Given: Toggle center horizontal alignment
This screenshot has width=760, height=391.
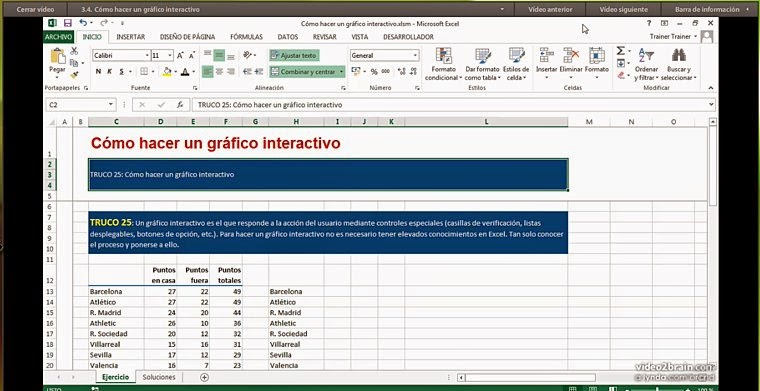Looking at the screenshot, I should click(219, 71).
